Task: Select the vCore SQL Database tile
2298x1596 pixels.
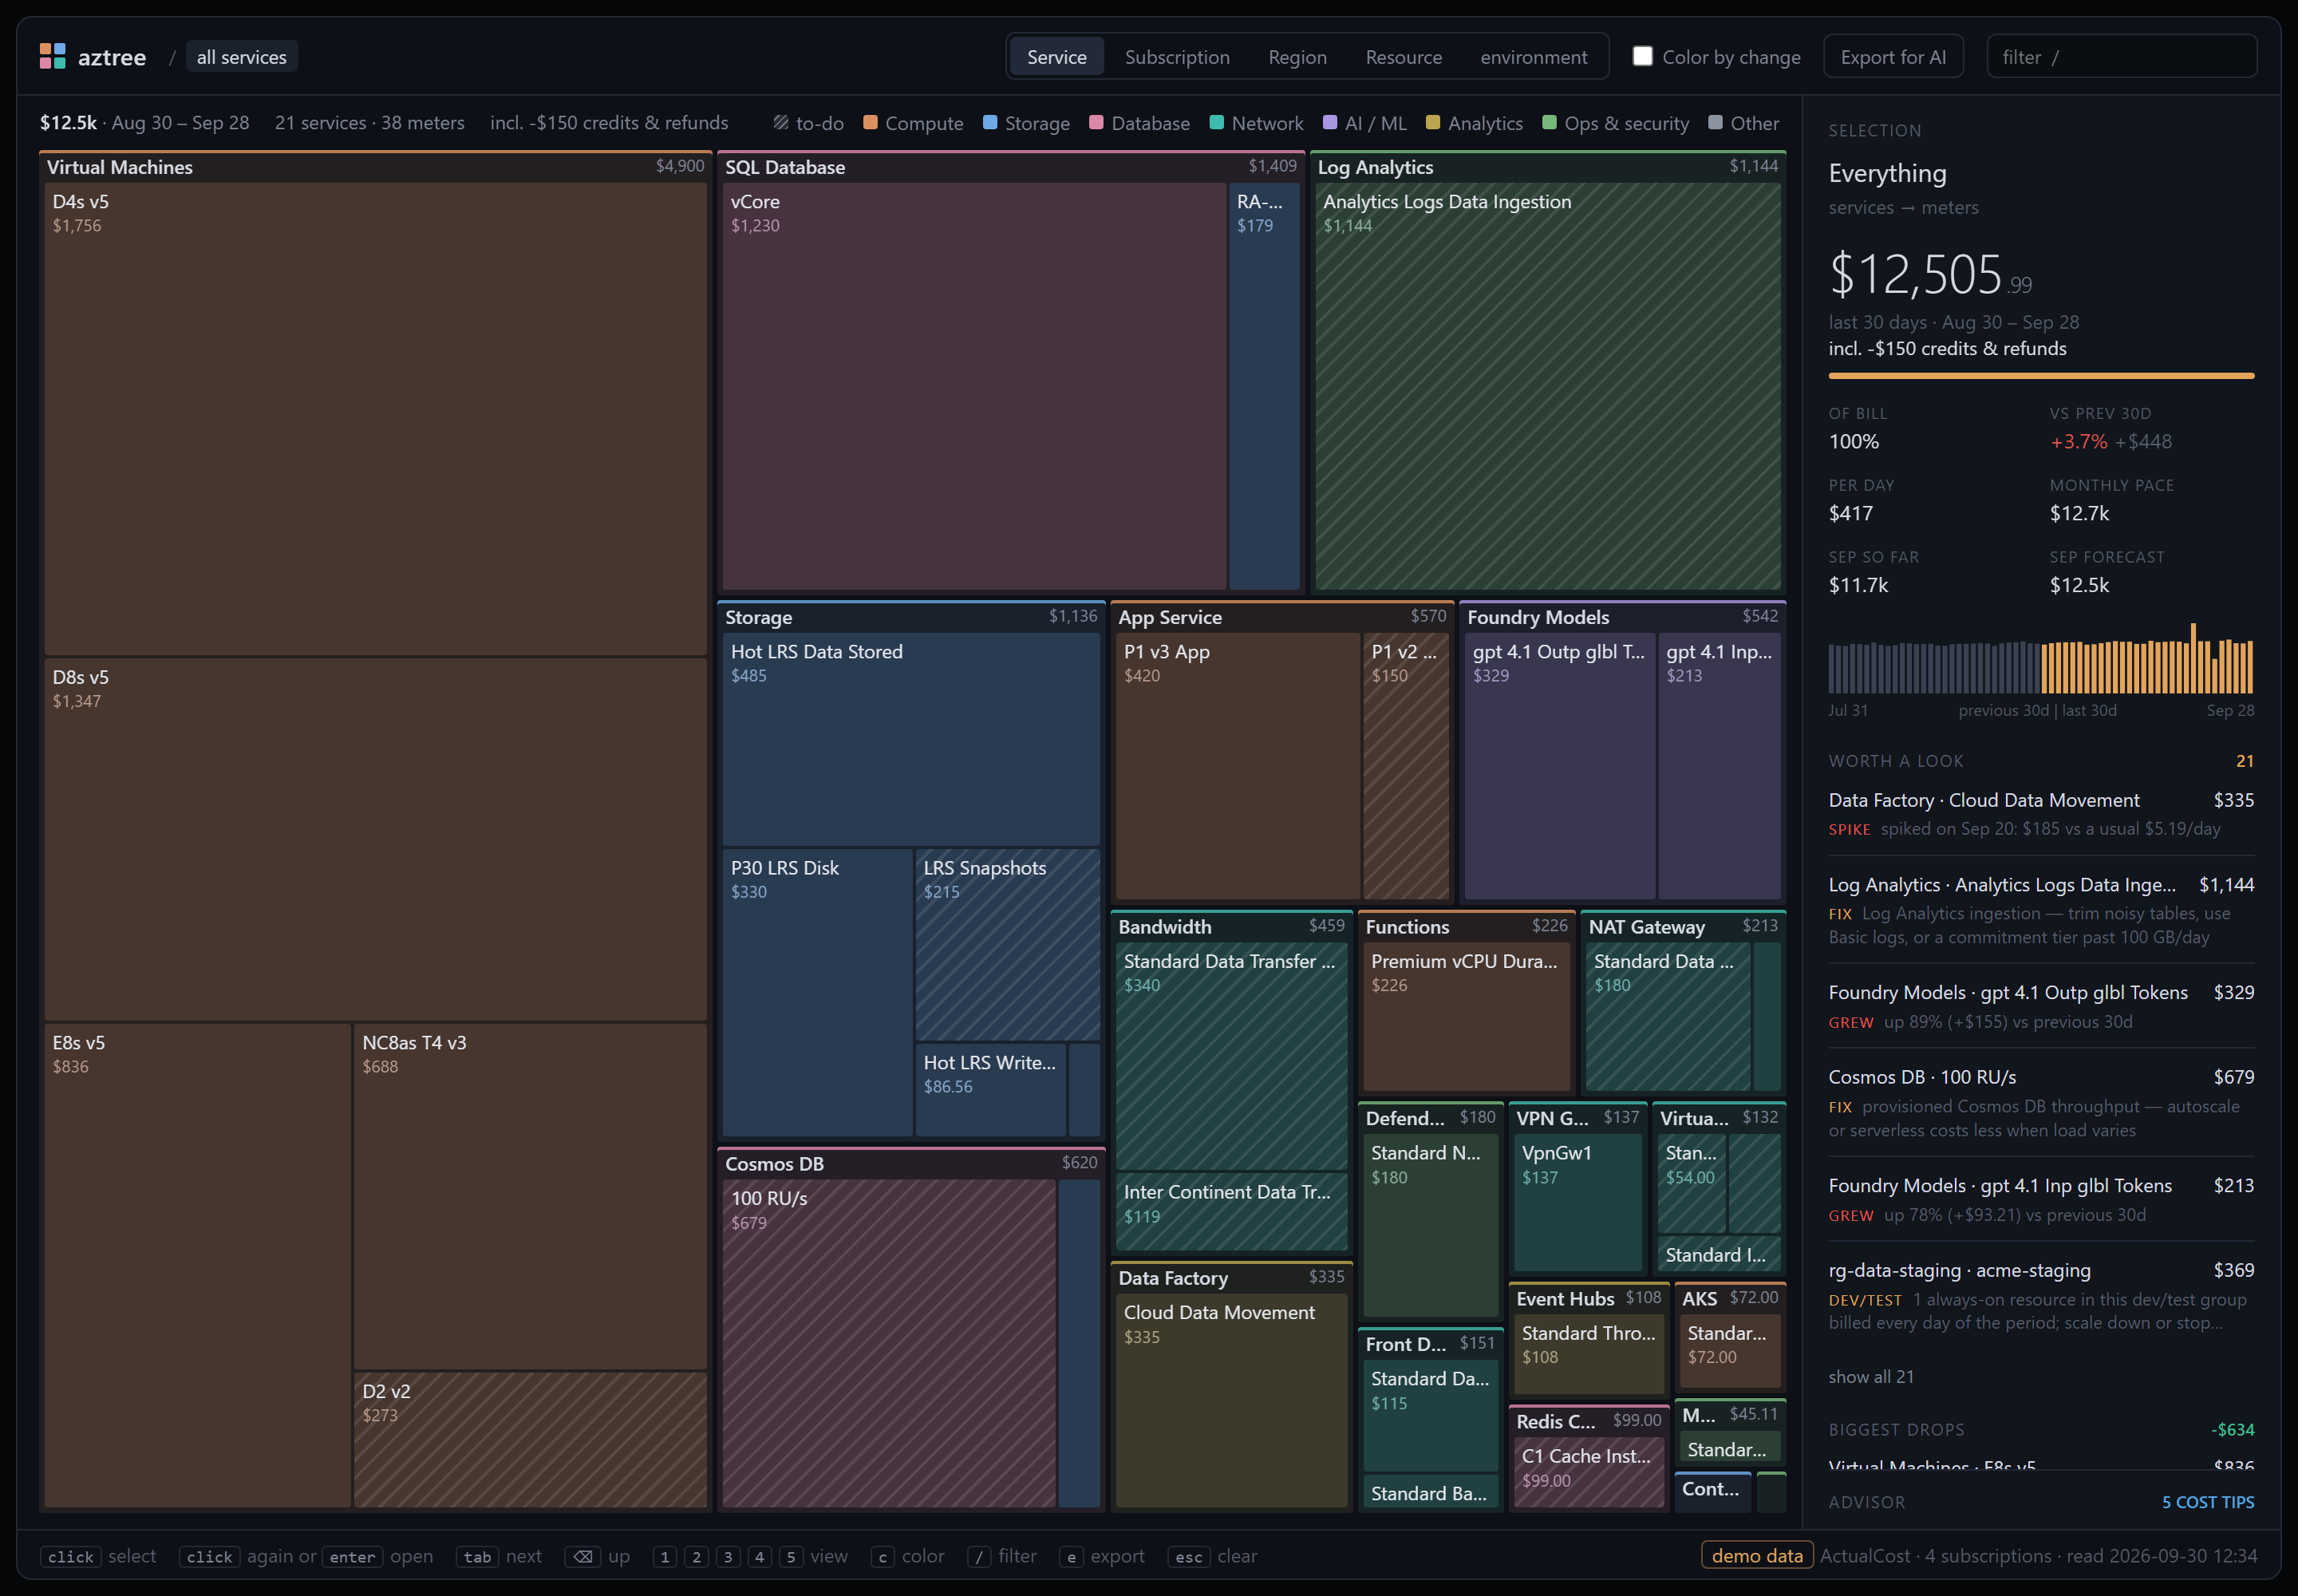Action: point(974,386)
